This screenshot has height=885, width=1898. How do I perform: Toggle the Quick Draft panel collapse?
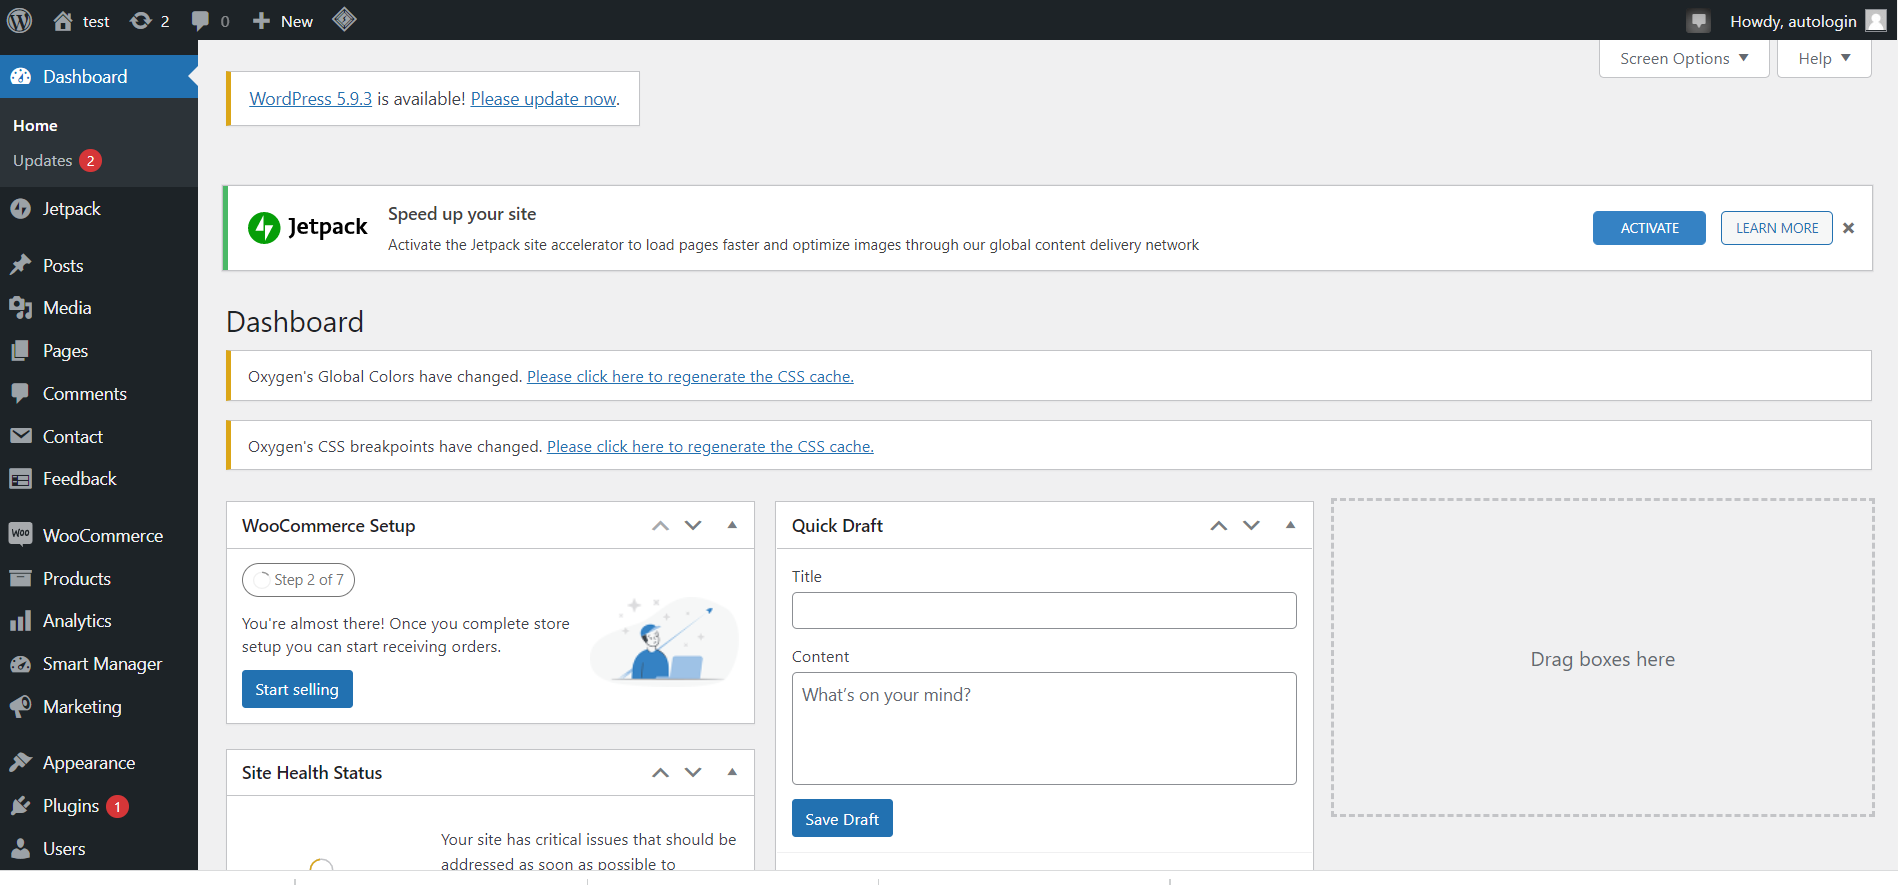point(1290,525)
